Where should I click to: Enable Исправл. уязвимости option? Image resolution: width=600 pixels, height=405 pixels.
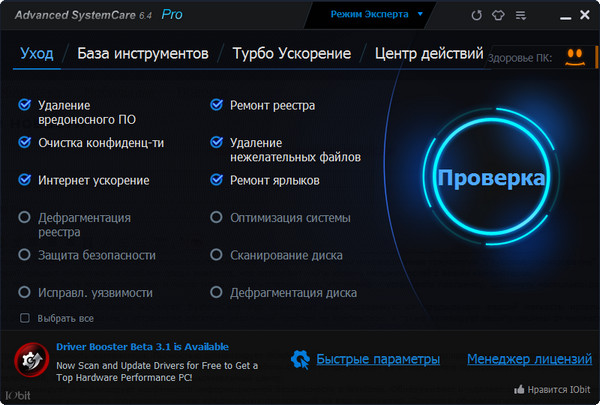coord(24,292)
